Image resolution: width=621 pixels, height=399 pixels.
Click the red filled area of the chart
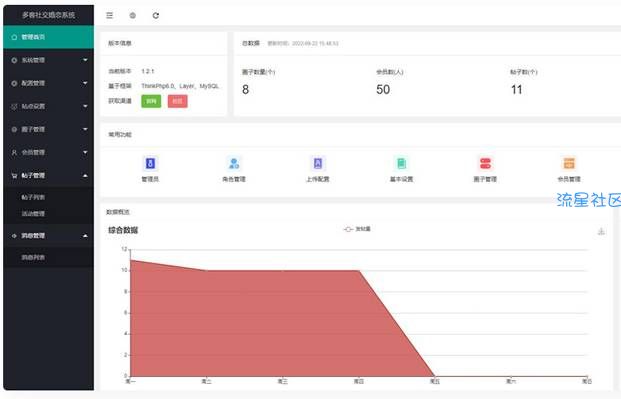point(257,321)
